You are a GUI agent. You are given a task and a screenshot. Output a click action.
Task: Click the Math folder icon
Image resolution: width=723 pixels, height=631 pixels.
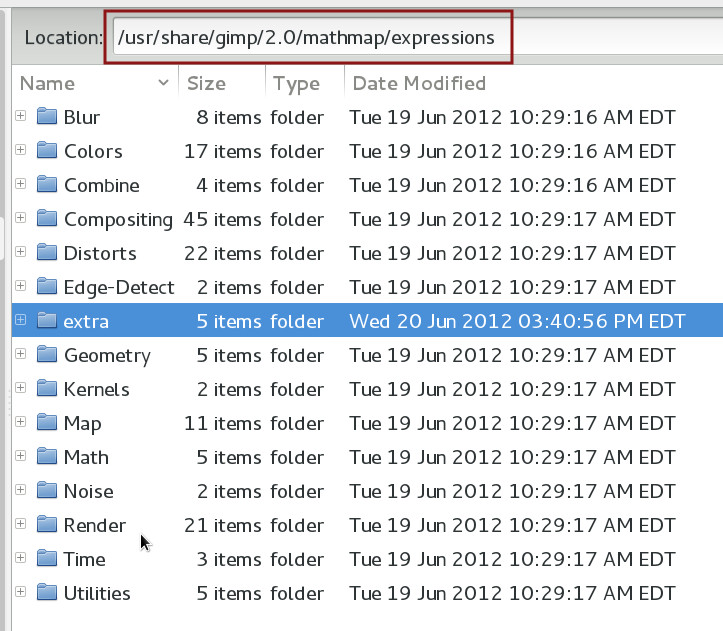tap(47, 456)
